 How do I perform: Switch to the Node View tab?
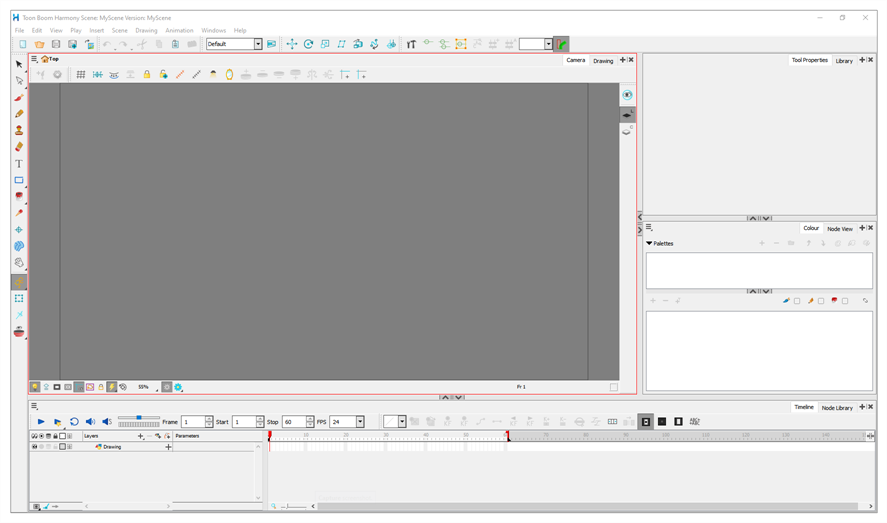coord(839,229)
